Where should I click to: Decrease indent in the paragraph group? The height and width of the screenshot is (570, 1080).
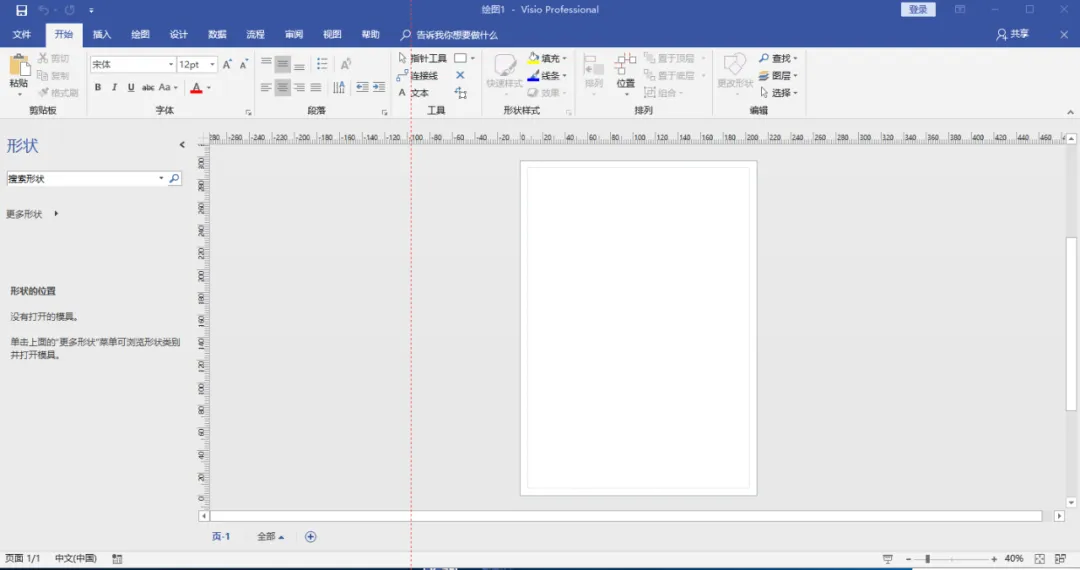point(362,87)
